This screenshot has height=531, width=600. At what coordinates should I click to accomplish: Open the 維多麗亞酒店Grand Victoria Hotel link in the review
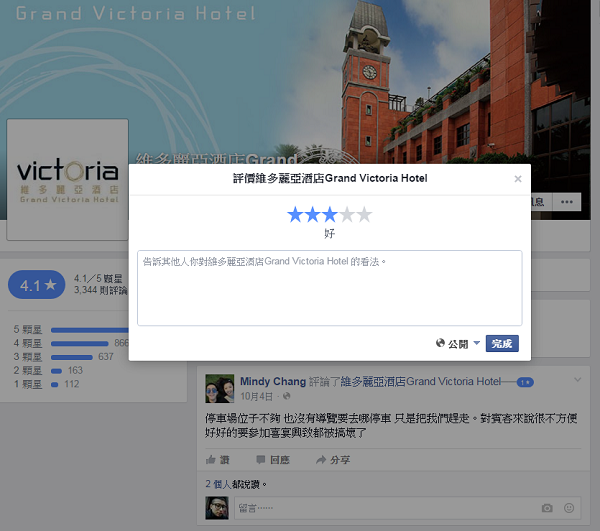click(x=421, y=381)
